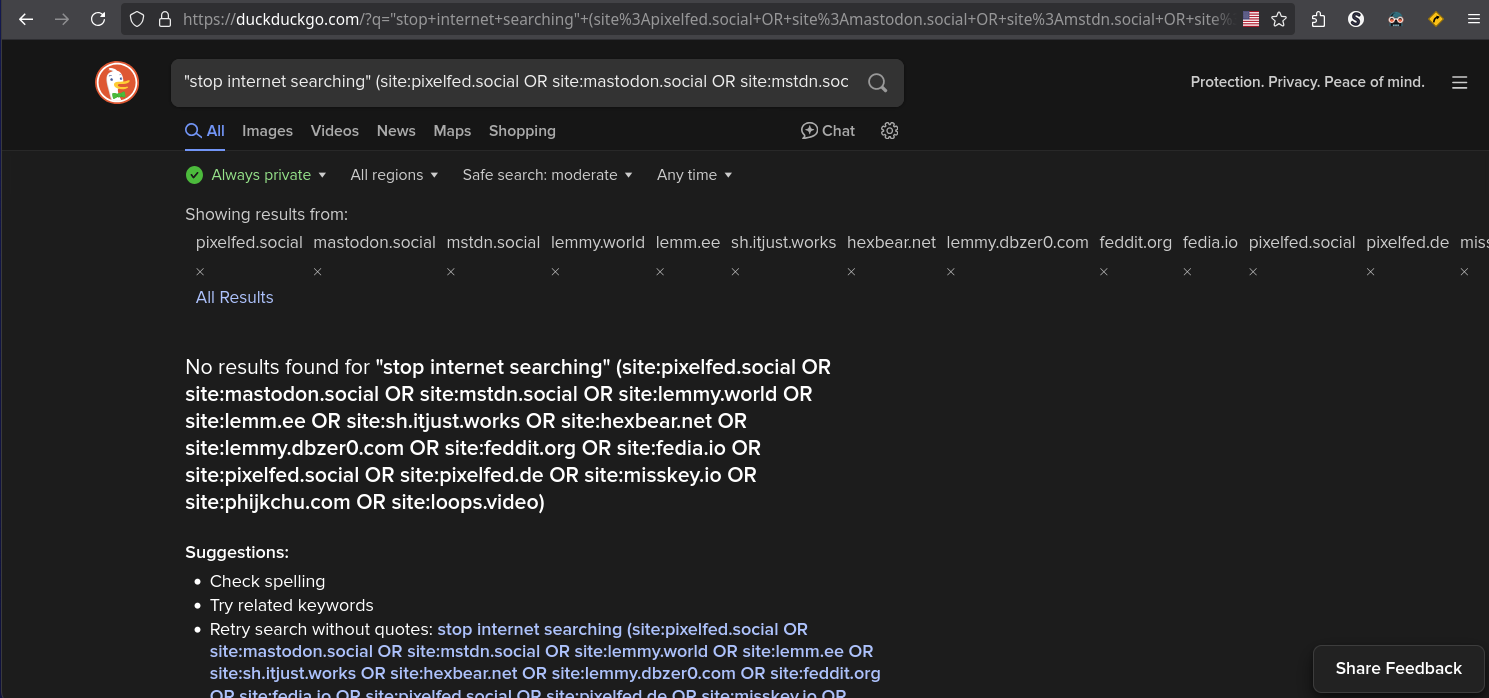Click the fedia.io site label
Image resolution: width=1489 pixels, height=698 pixels.
(1210, 242)
